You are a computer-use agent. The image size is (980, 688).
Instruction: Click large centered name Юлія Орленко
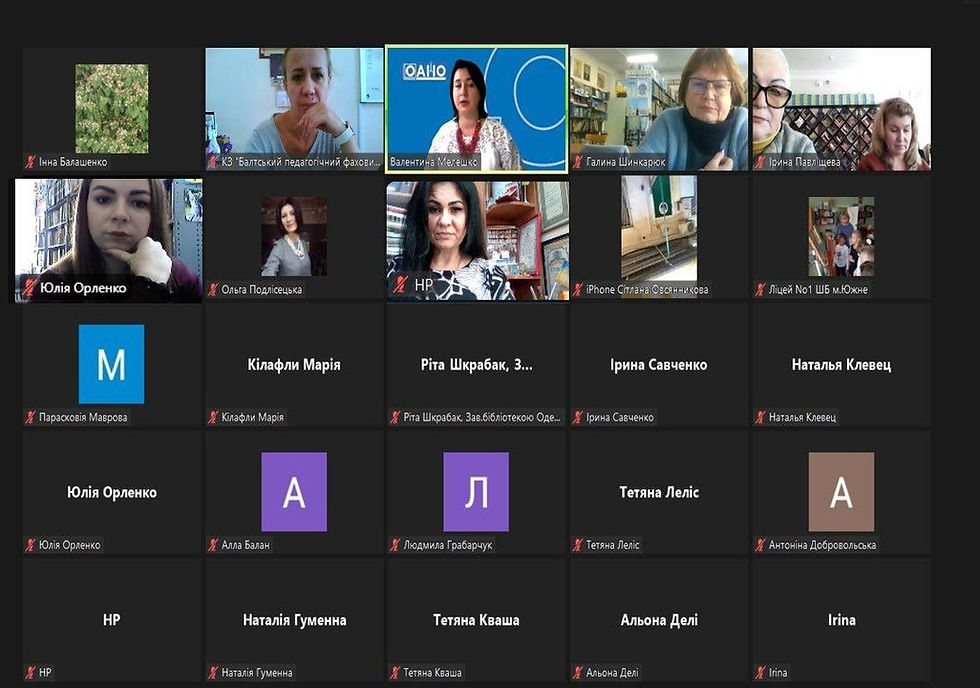pos(112,492)
